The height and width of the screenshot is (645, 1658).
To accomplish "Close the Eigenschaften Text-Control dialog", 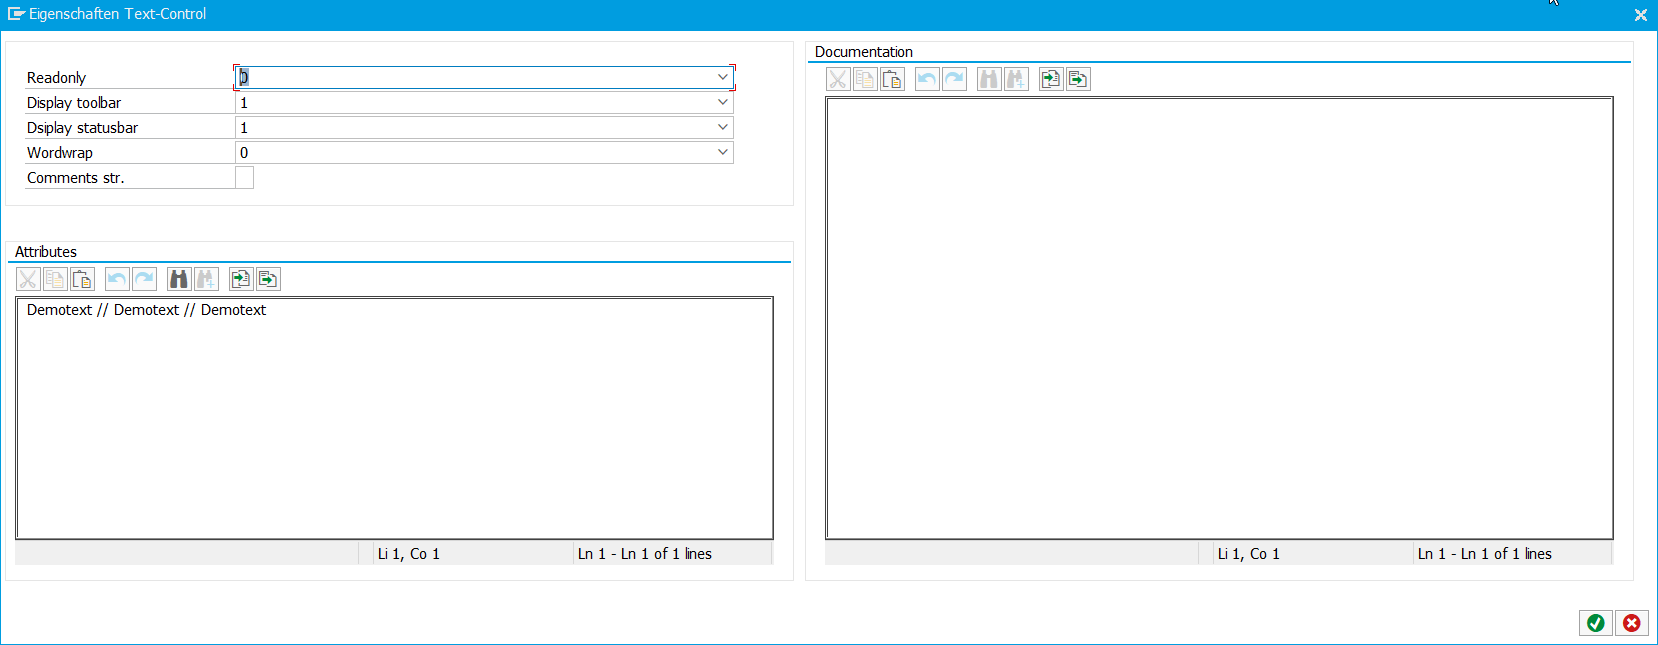I will (1640, 15).
